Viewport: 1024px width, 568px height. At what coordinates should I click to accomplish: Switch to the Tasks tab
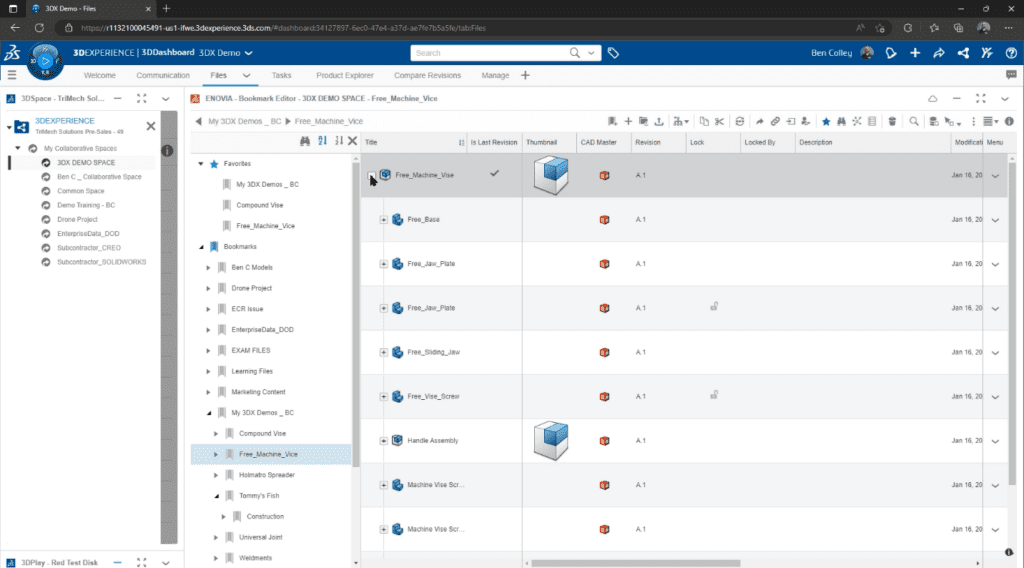pyautogui.click(x=281, y=75)
